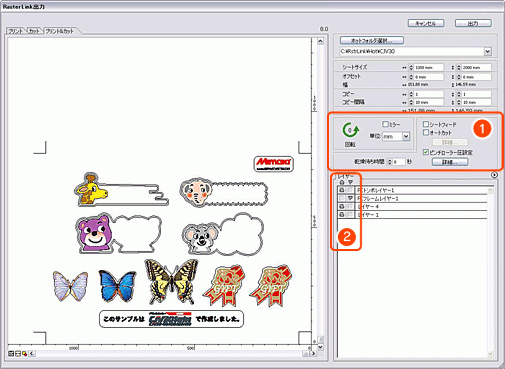Click the left arrow on the horizontal scrollbar
Viewport: 505px width, 369px height.
(32, 353)
